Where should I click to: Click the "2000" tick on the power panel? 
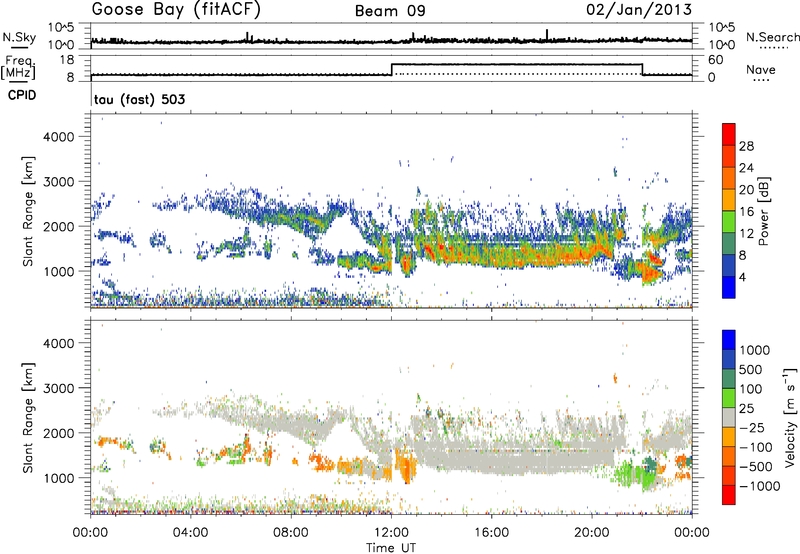click(59, 226)
